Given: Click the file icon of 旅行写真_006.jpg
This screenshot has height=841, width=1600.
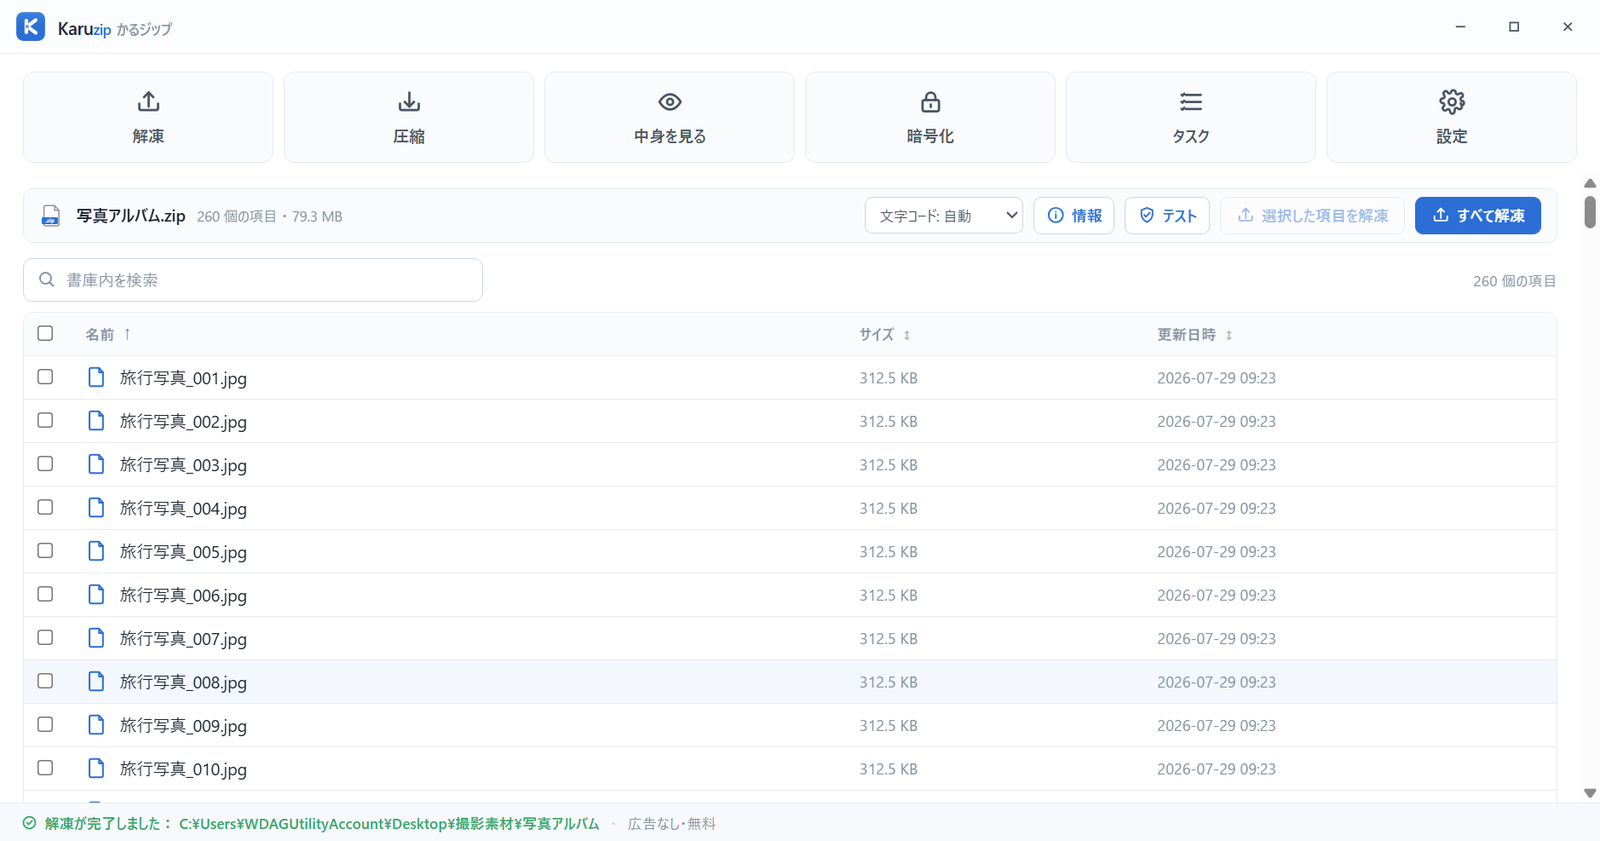Looking at the screenshot, I should pyautogui.click(x=96, y=594).
